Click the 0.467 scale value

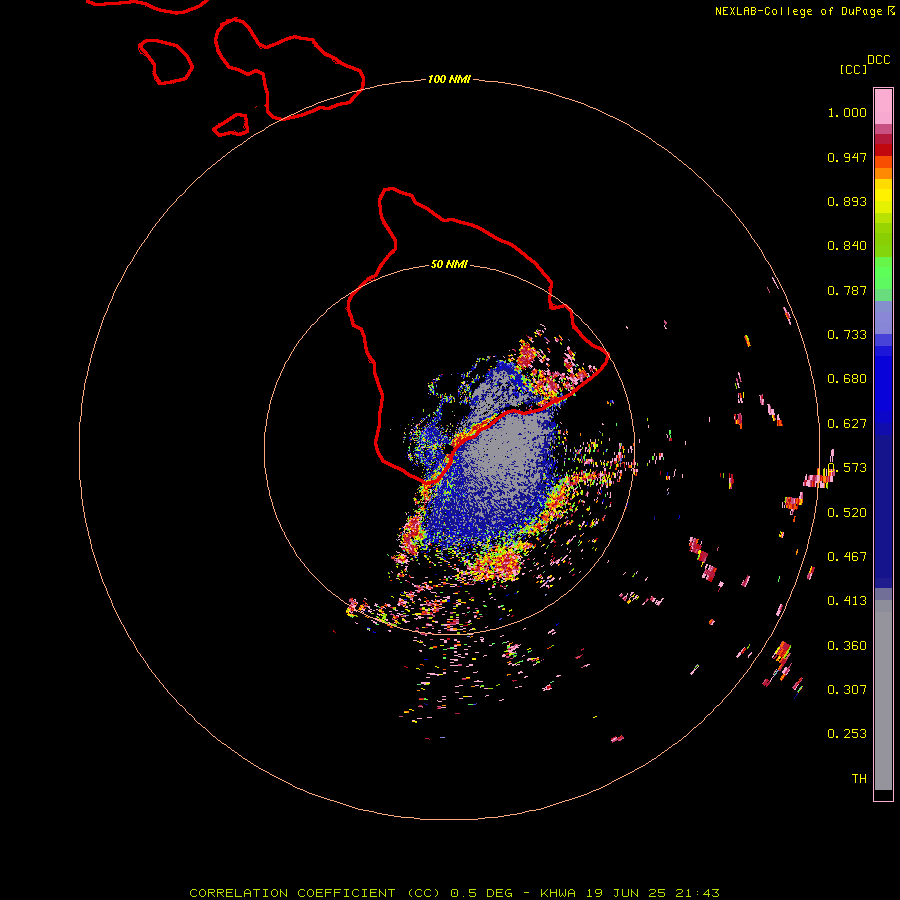click(847, 557)
